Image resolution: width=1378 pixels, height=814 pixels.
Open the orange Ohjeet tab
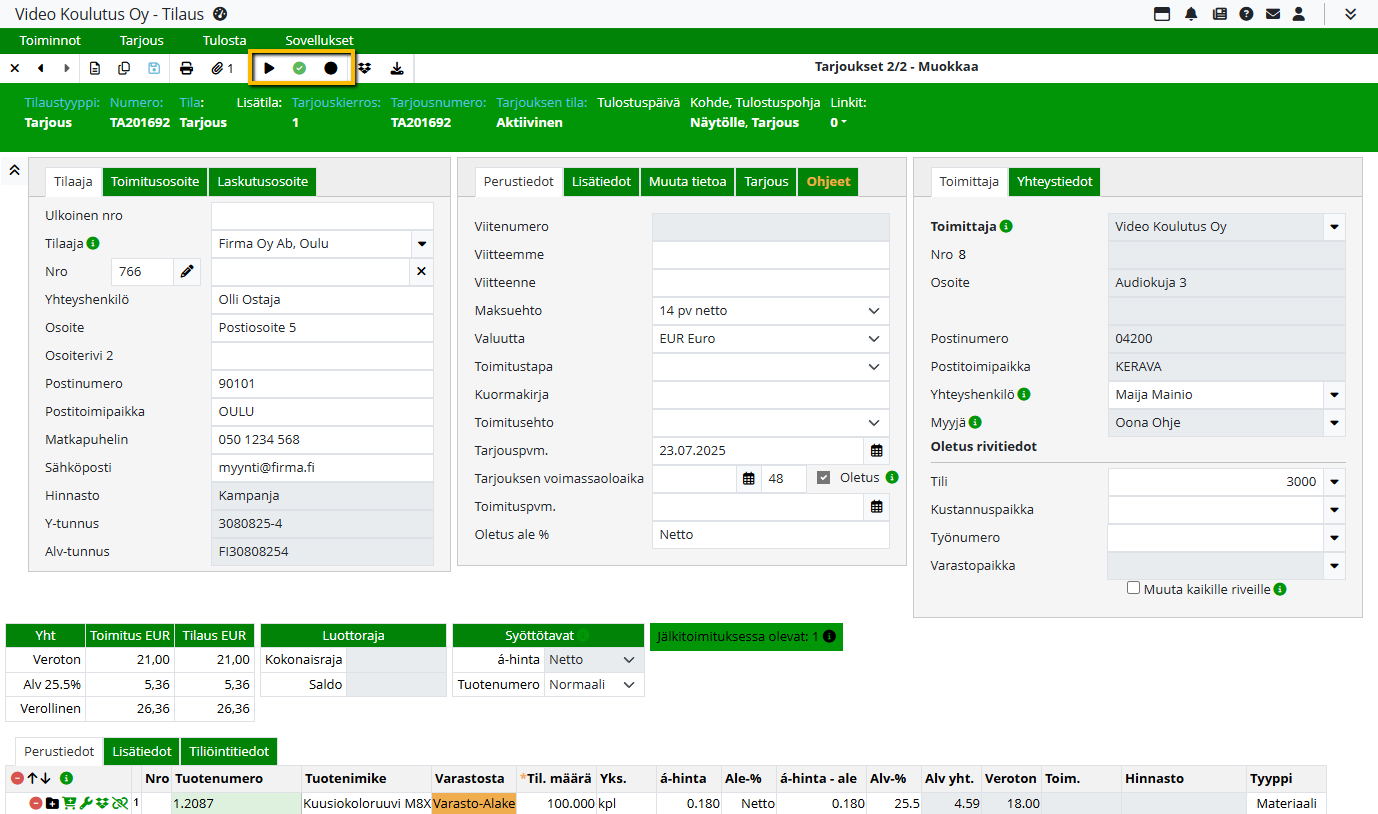pos(828,182)
